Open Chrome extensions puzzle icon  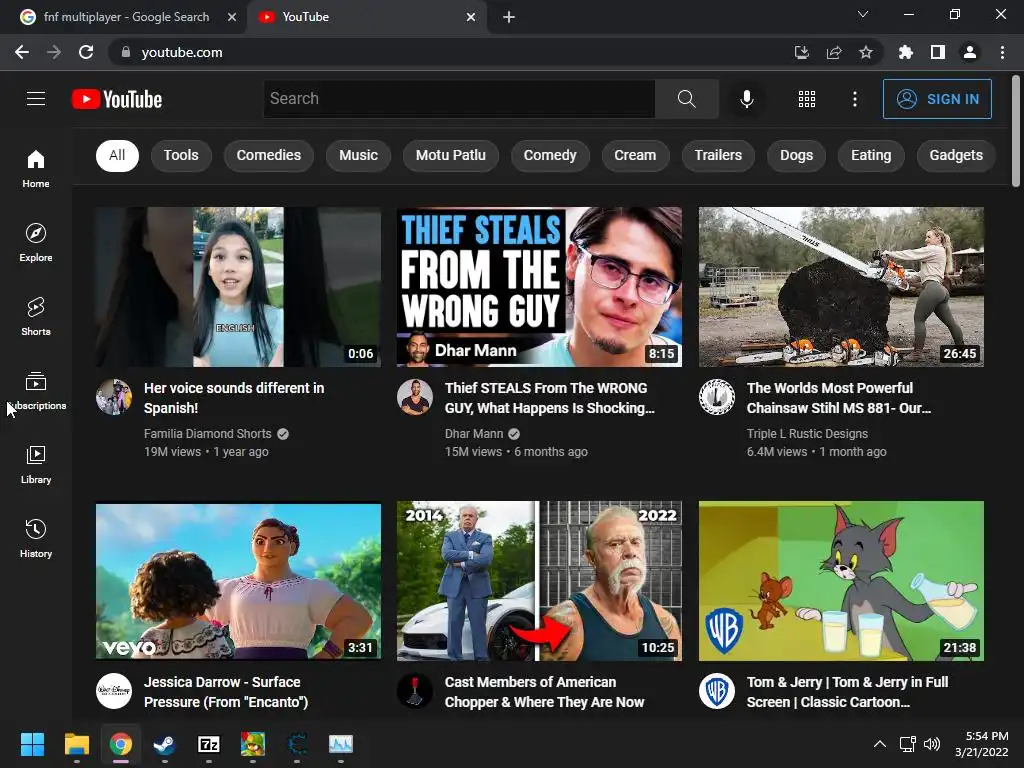[905, 52]
